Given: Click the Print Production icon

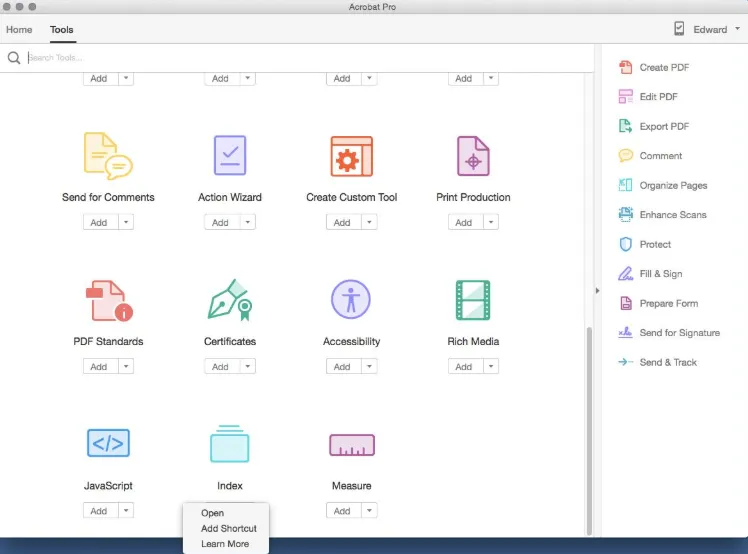Looking at the screenshot, I should (473, 156).
